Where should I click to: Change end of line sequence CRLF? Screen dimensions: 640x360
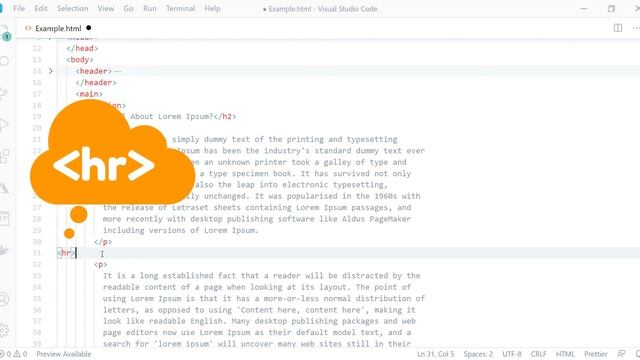538,354
